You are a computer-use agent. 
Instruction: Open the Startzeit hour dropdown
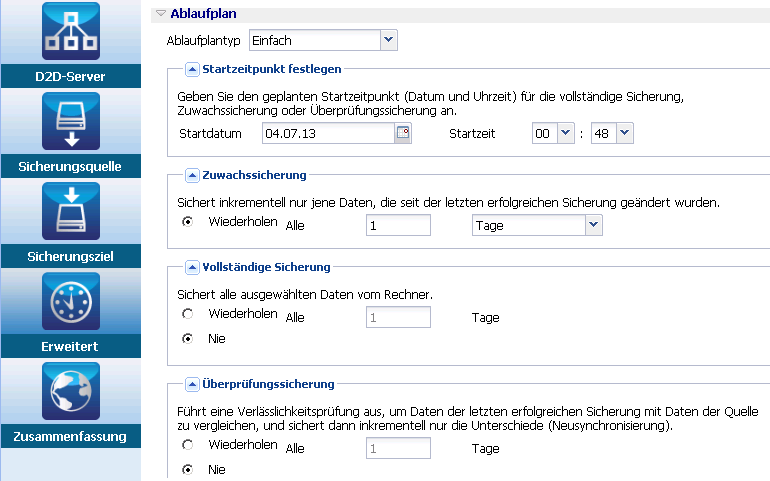565,133
